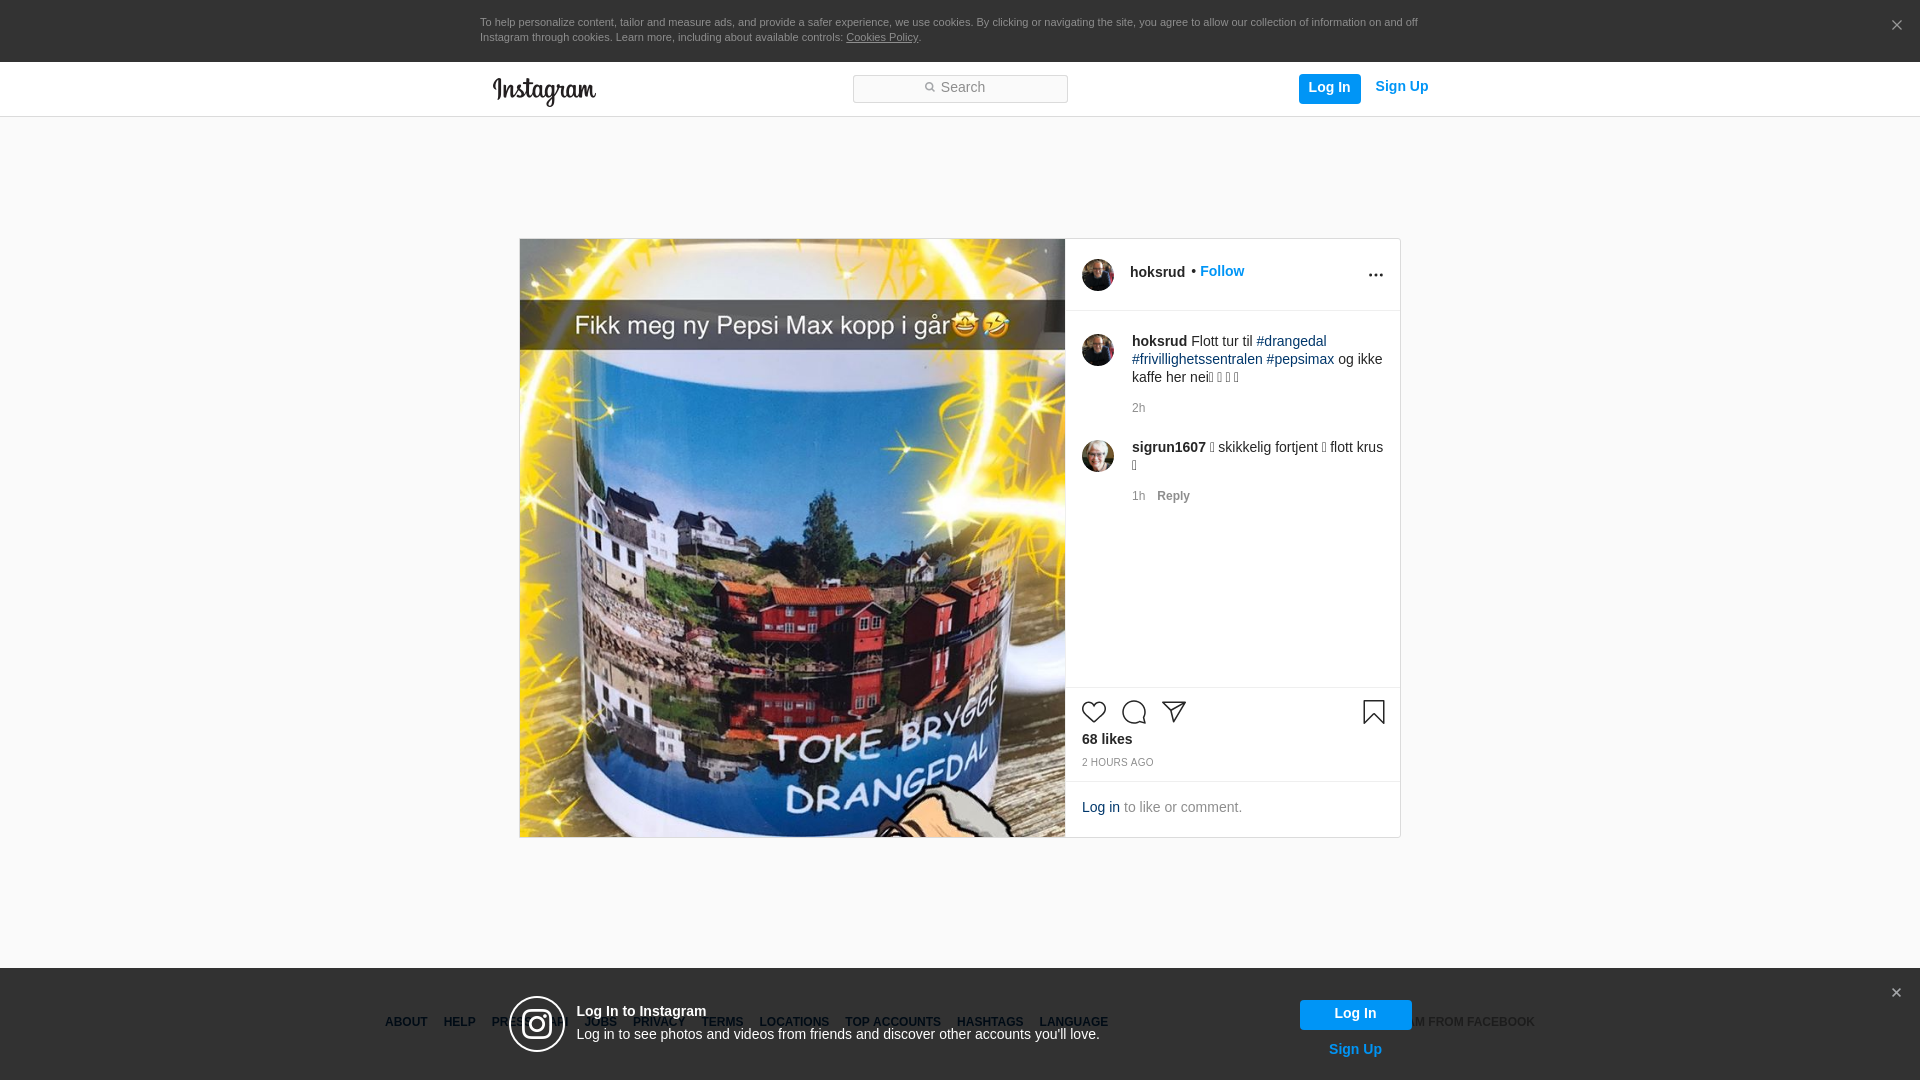Click Log in link below the post
This screenshot has height=1080, width=1920.
(1100, 807)
